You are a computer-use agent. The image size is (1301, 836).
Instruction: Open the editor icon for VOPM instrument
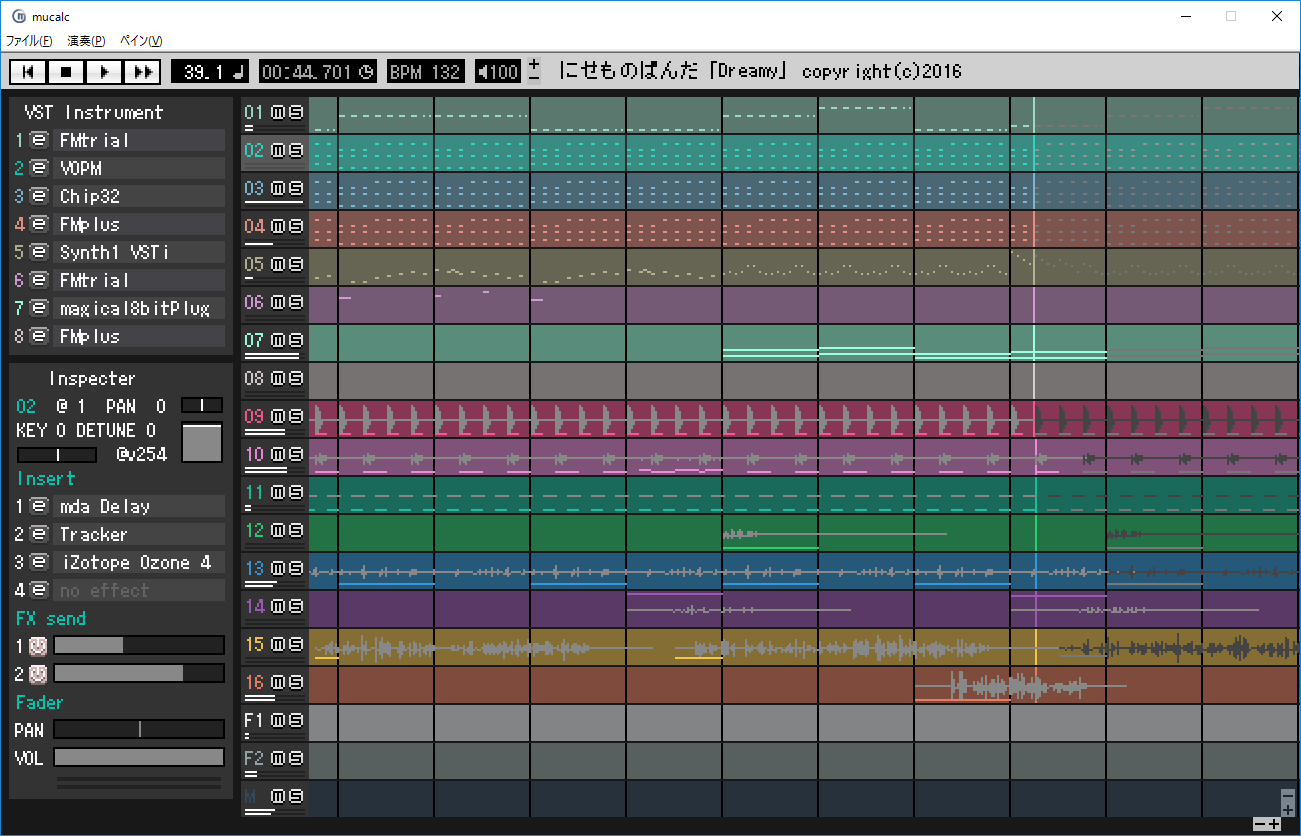(39, 168)
